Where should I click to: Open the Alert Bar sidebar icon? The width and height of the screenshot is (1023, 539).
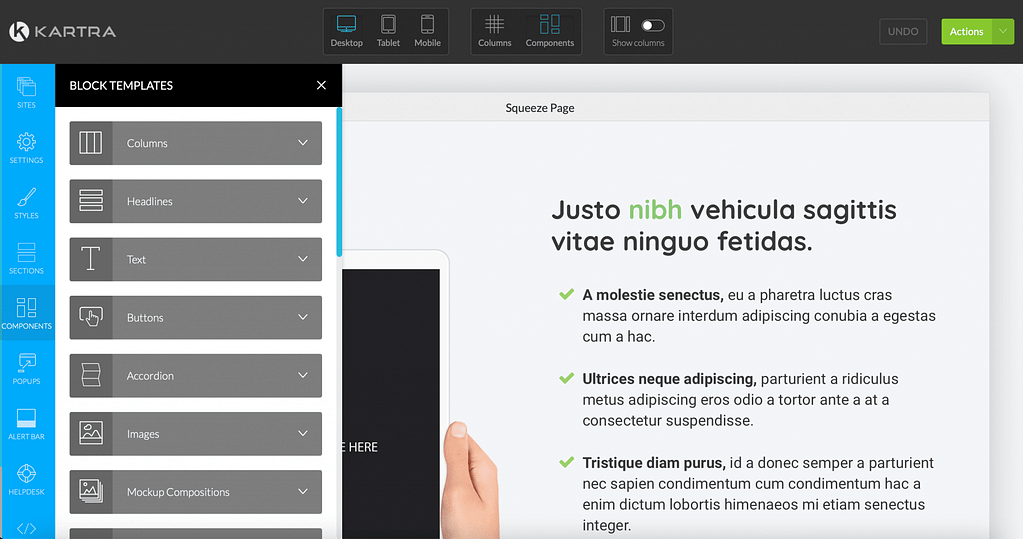[x=27, y=423]
